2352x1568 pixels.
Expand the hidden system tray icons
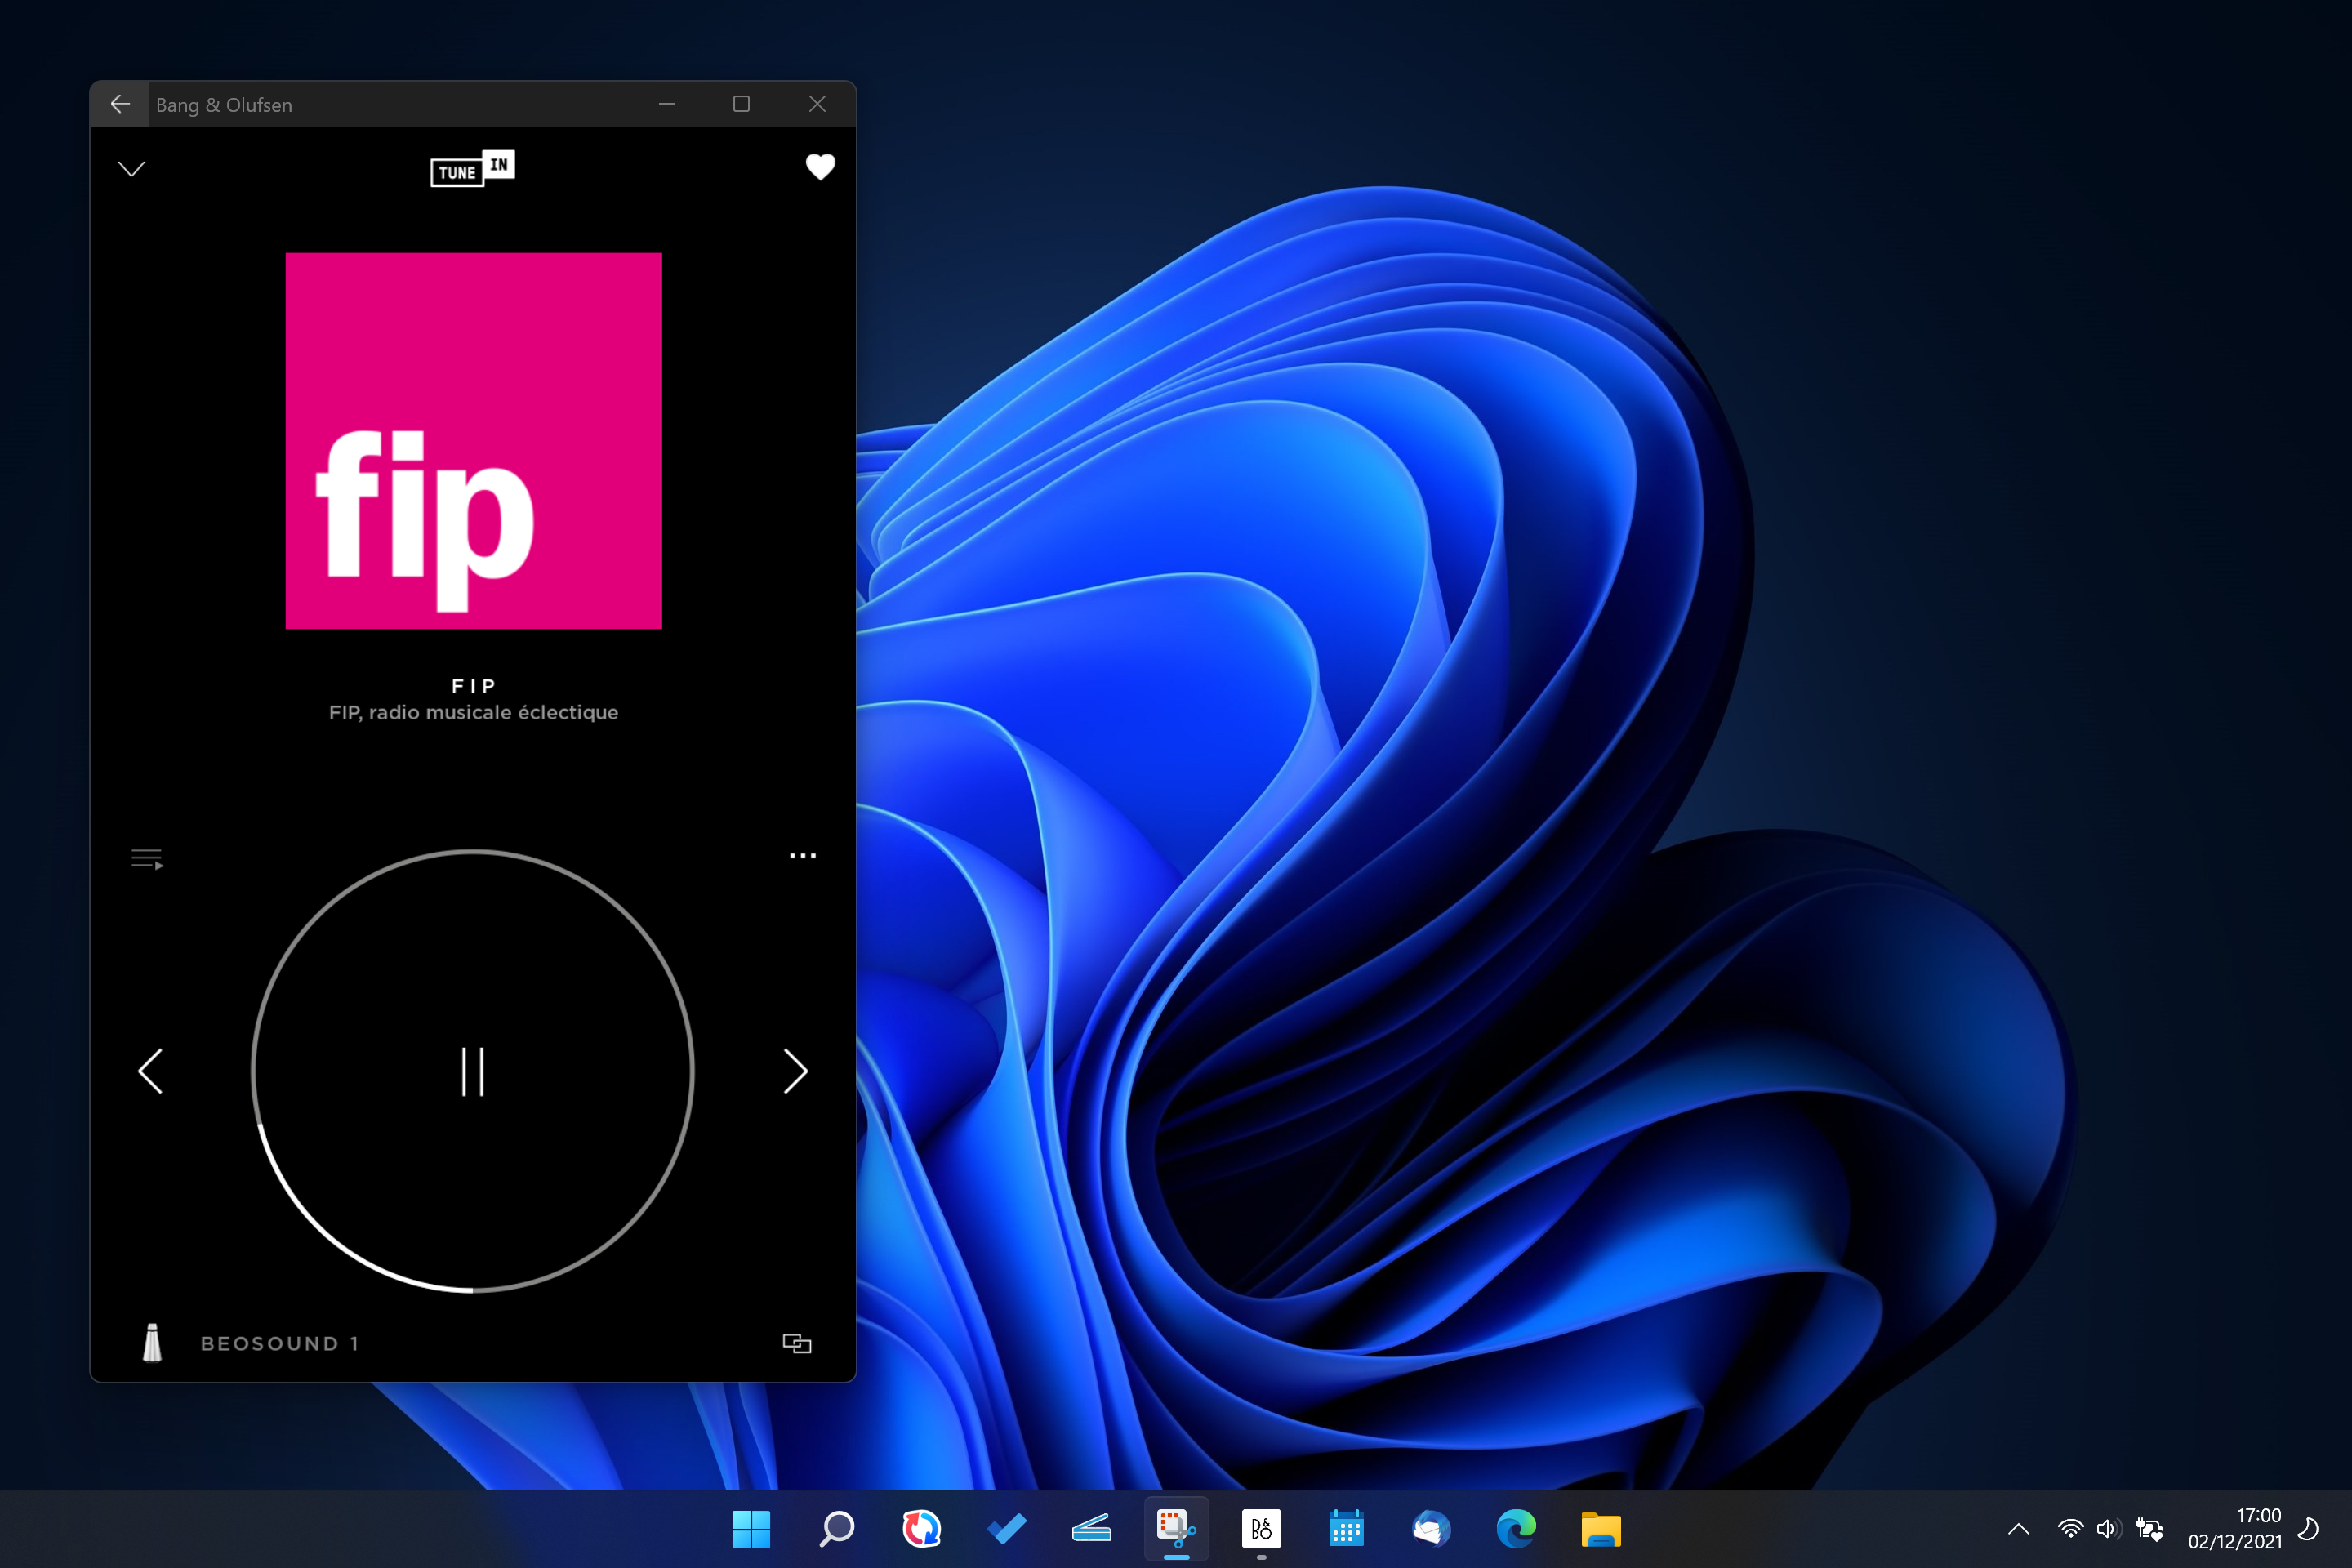point(2018,1528)
